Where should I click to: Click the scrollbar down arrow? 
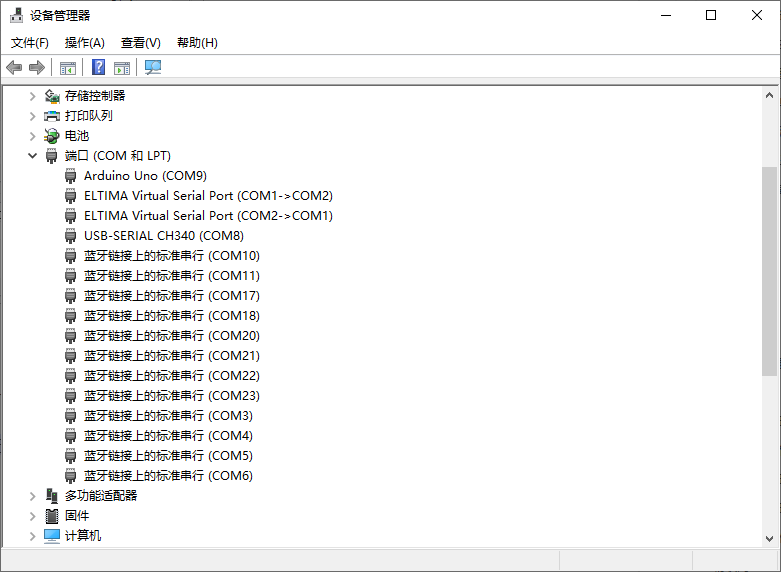769,539
